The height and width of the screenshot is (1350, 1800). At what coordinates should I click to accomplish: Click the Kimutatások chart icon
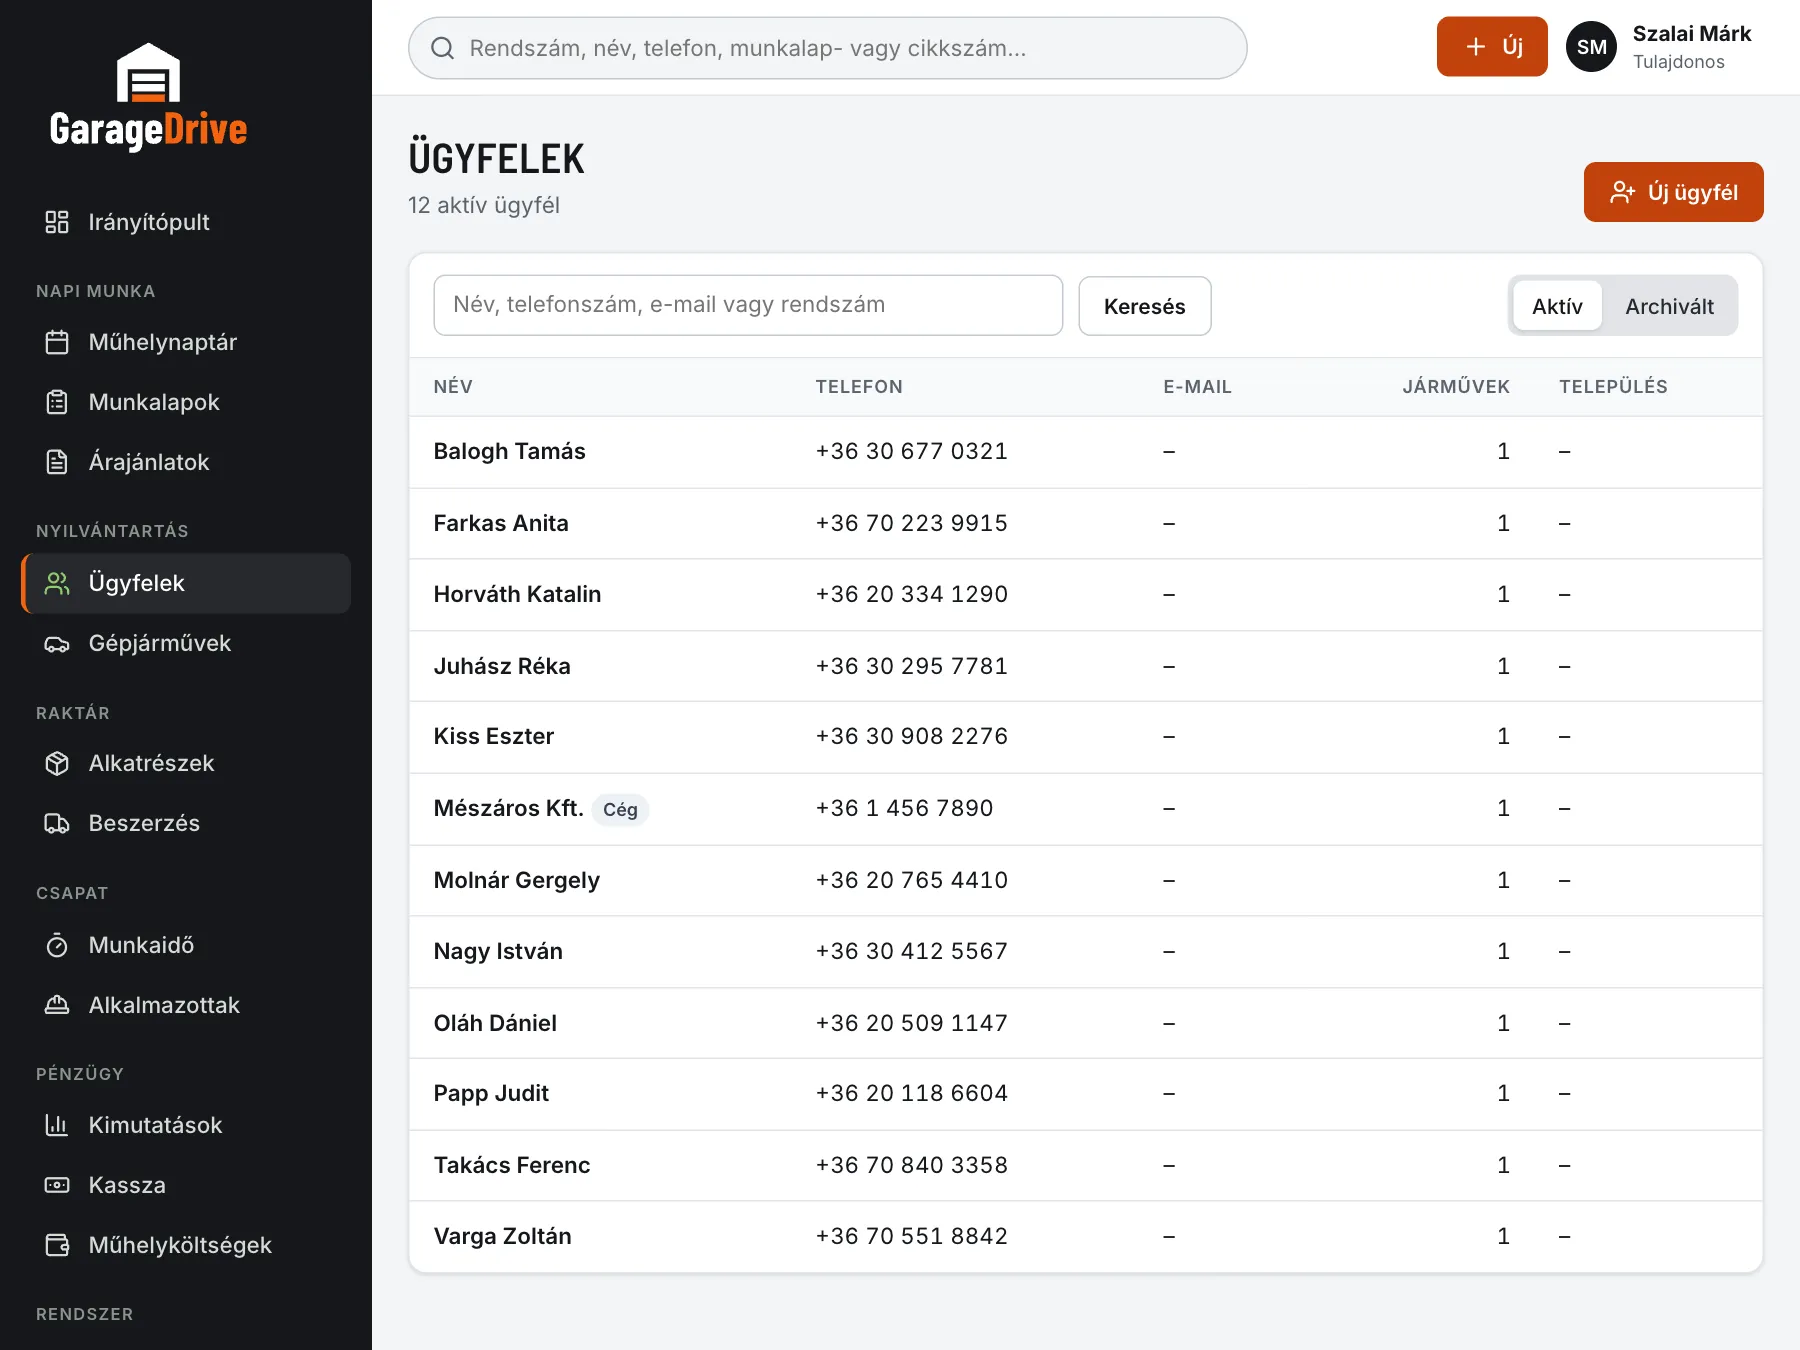pos(57,1125)
